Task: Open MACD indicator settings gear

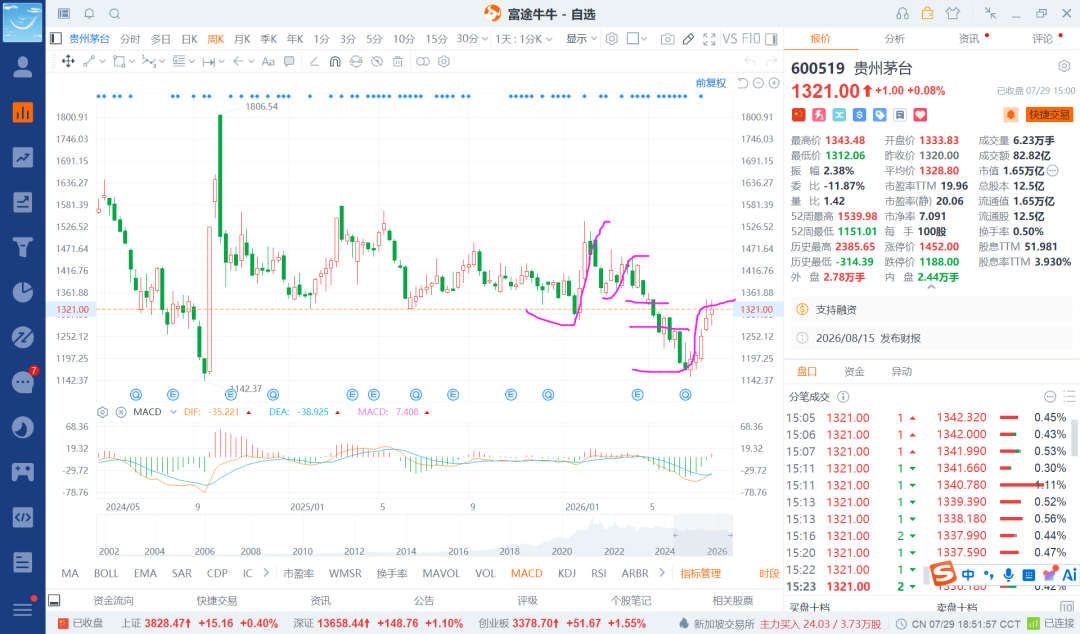Action: pos(103,412)
